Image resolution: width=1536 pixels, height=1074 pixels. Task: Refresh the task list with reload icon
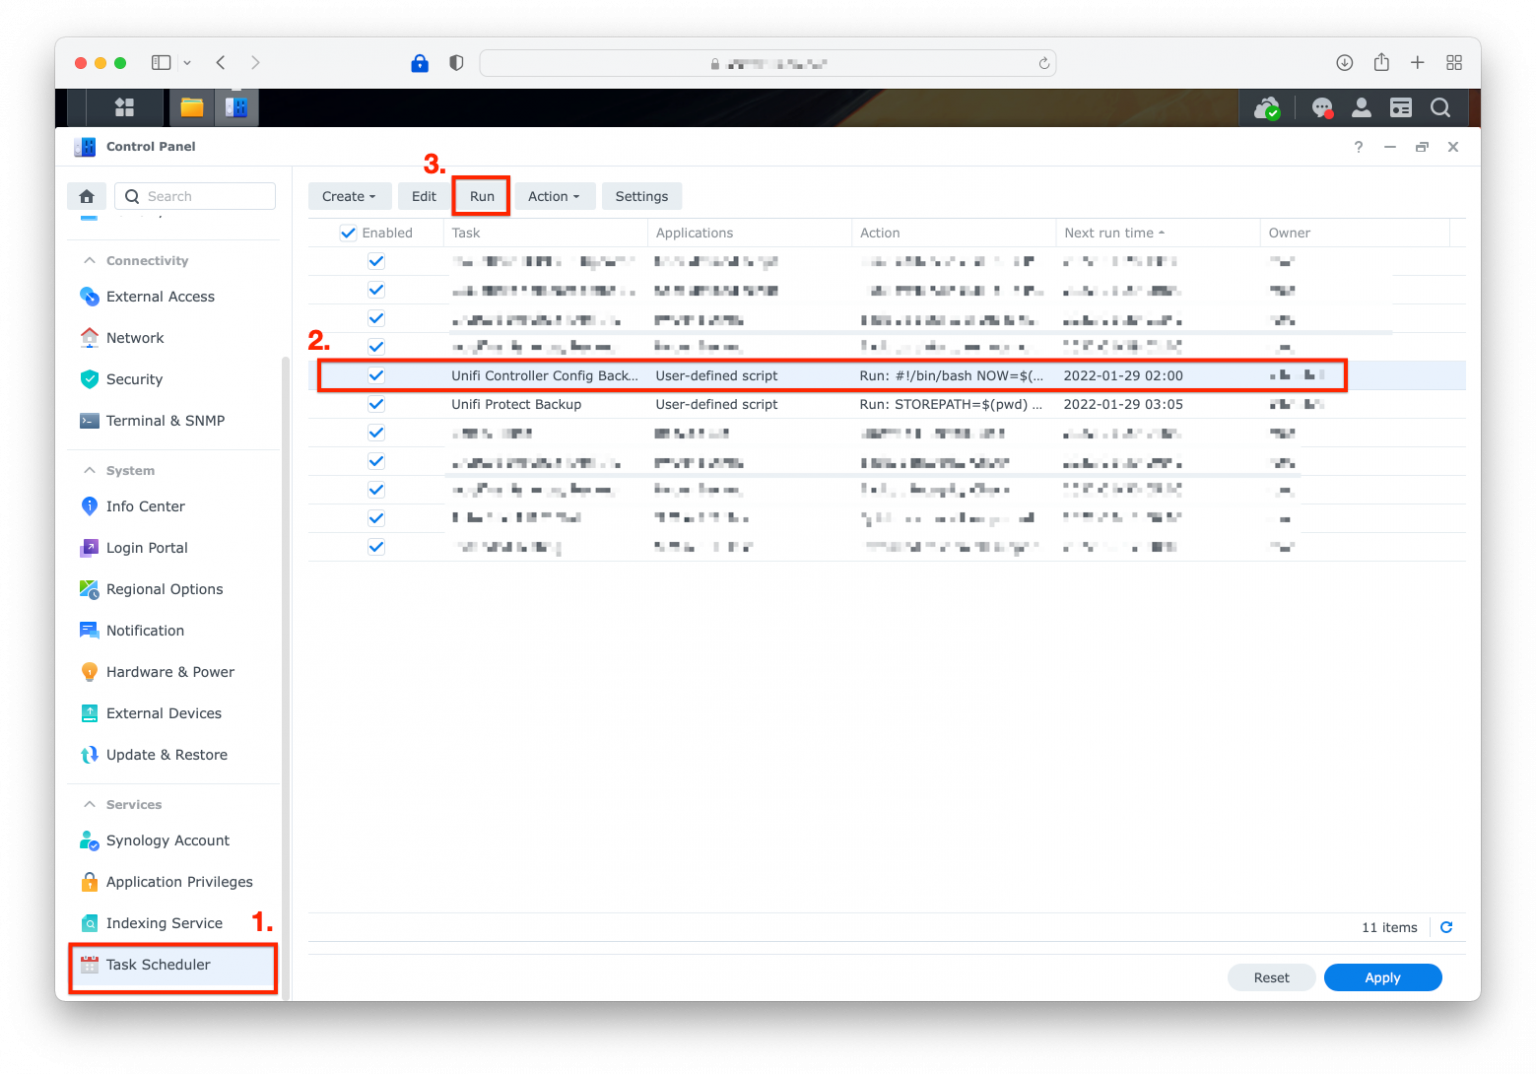pyautogui.click(x=1446, y=927)
